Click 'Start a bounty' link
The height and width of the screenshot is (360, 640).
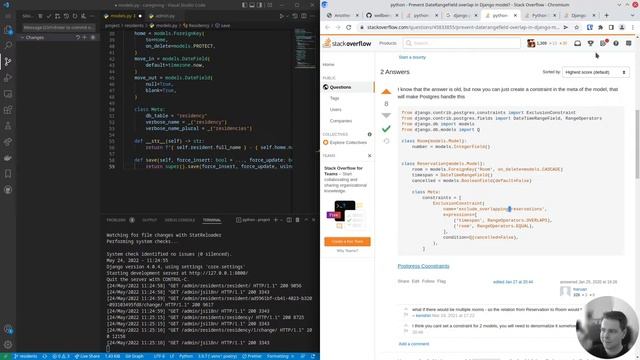[x=412, y=57]
